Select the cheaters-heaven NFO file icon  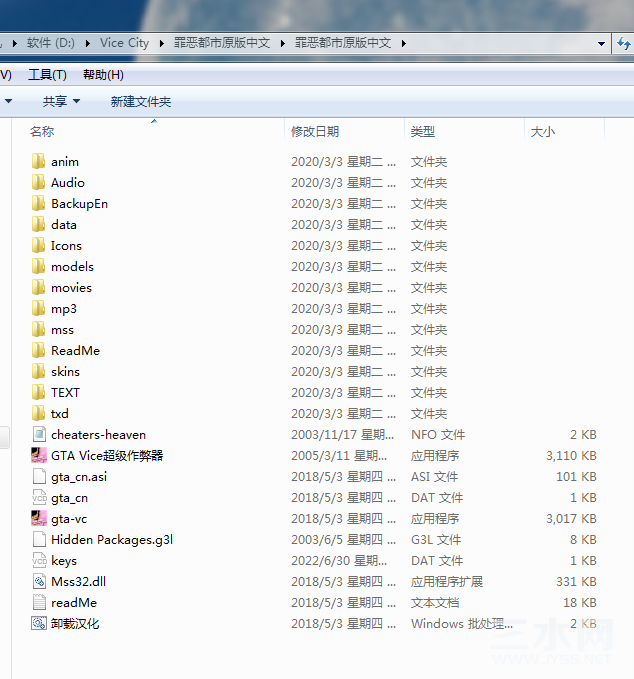(39, 434)
